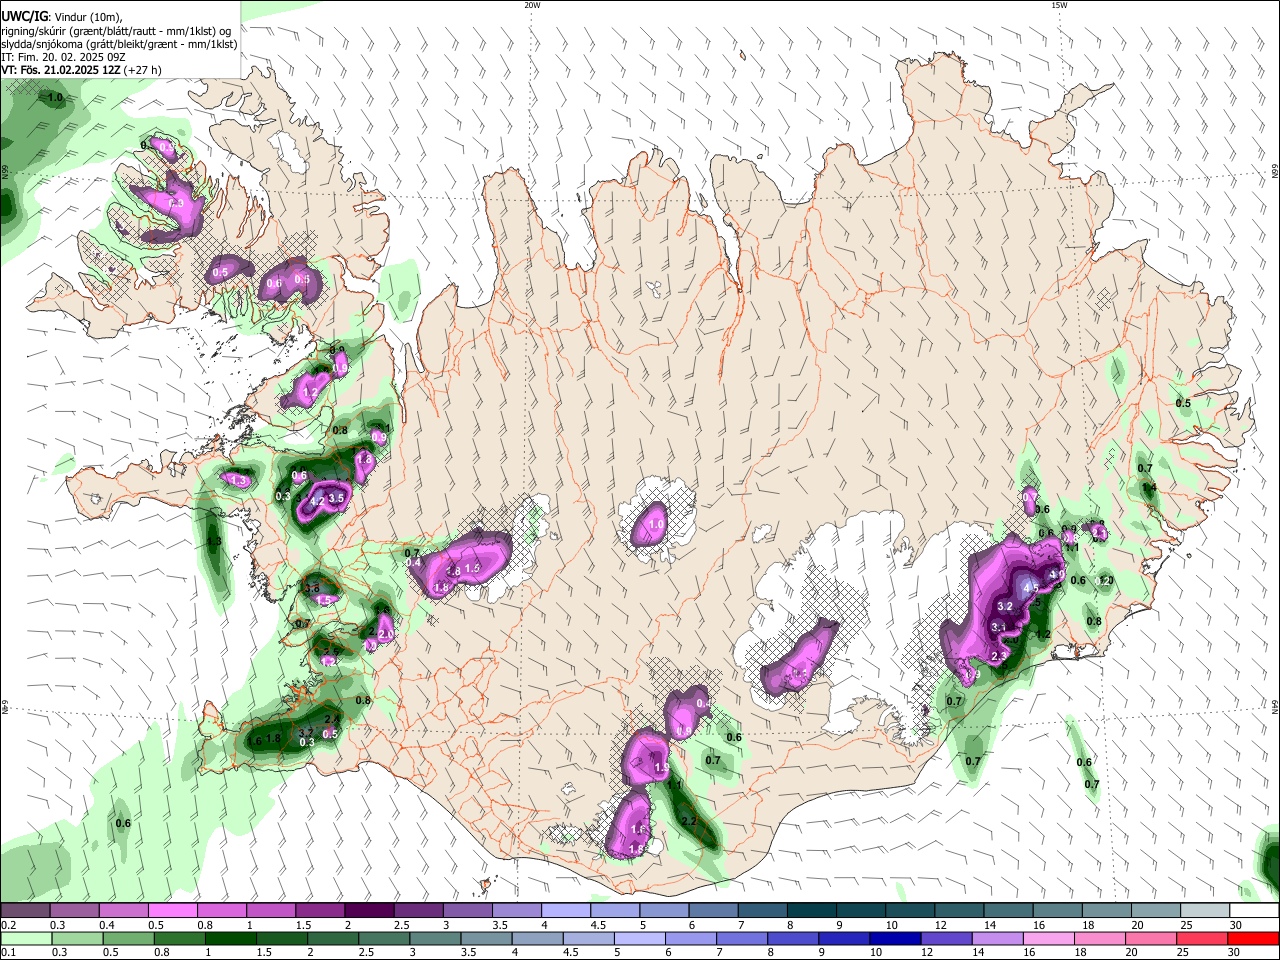Screen dimensions: 1280x960
Task: Click the '1.9' value on the southern glacier
Action: pos(661,768)
